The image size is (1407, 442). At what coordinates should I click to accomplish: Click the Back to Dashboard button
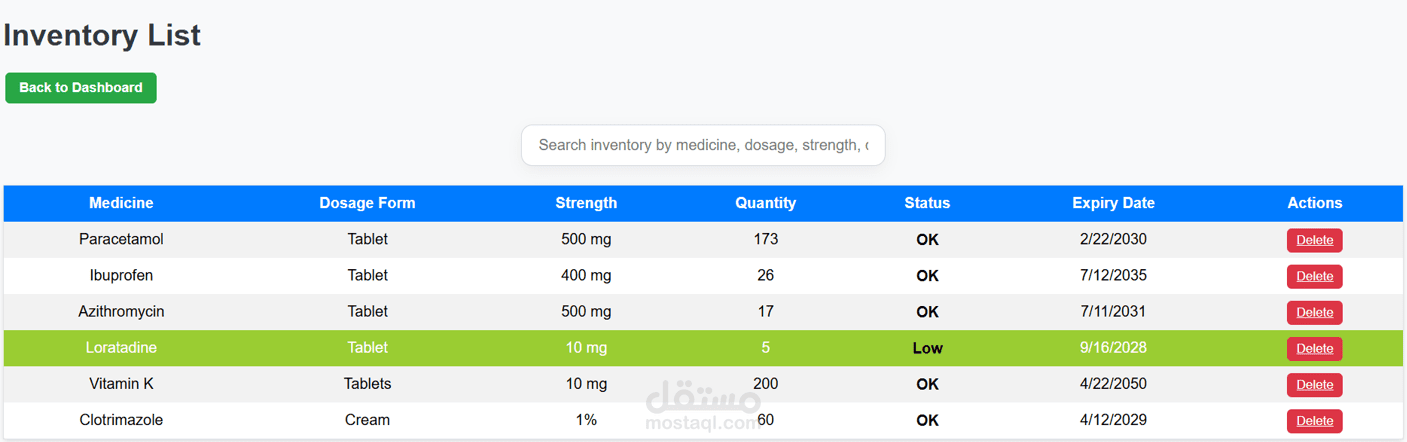(81, 88)
